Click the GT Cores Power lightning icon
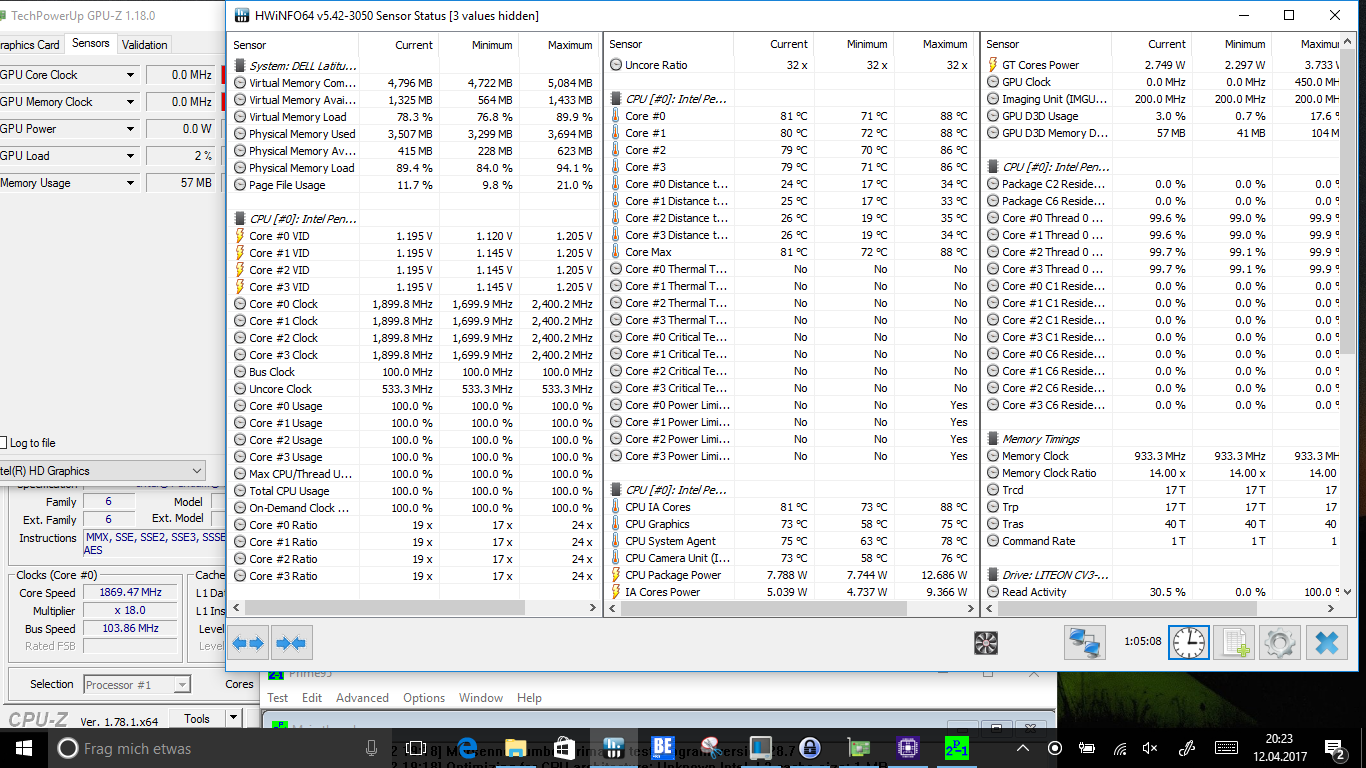This screenshot has width=1366, height=768. [x=993, y=65]
